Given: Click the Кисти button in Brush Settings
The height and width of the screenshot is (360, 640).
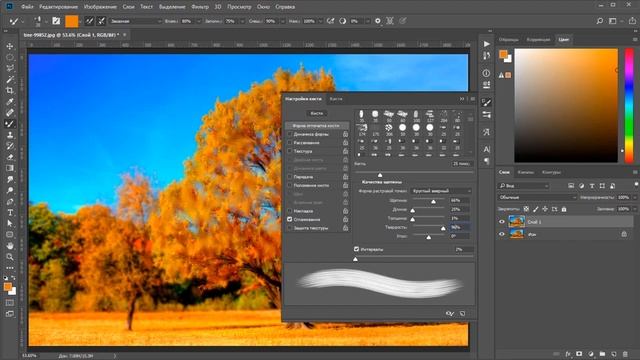Looking at the screenshot, I should click(x=316, y=113).
